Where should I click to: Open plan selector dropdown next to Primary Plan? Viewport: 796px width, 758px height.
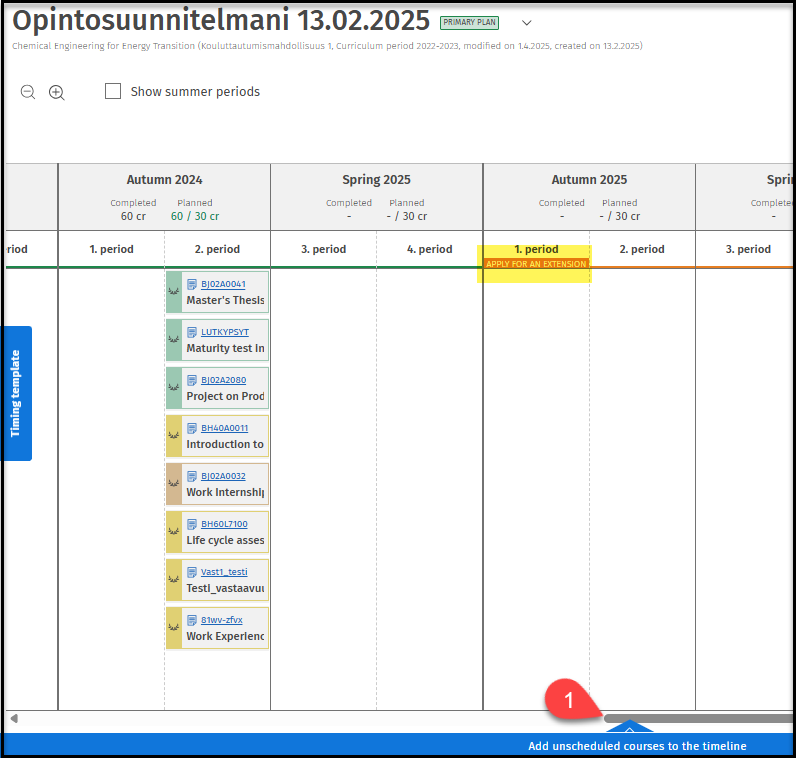(527, 23)
